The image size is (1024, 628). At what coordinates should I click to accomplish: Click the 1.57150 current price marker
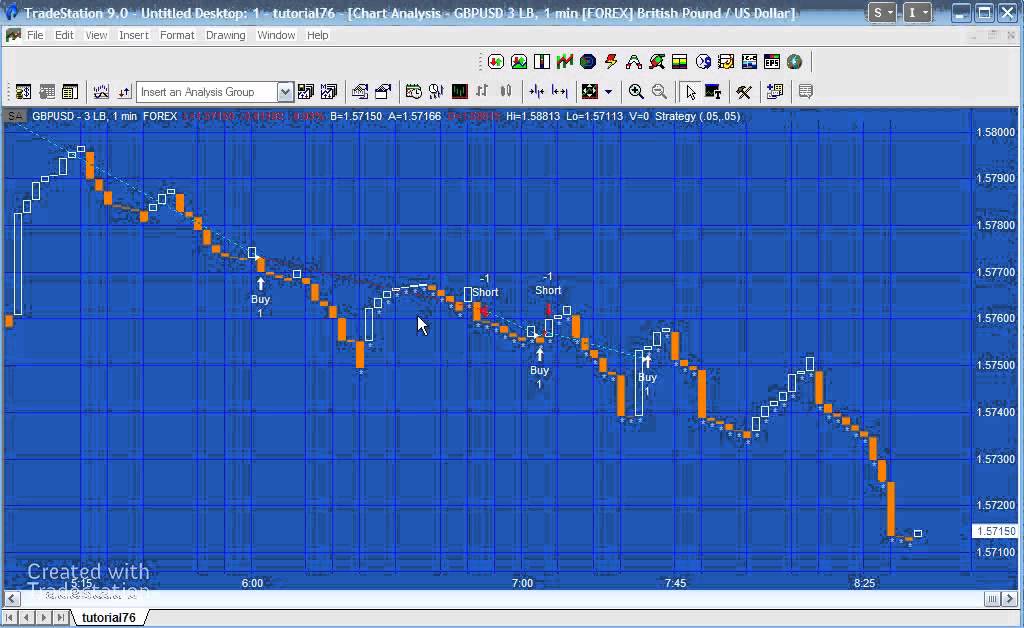point(995,531)
